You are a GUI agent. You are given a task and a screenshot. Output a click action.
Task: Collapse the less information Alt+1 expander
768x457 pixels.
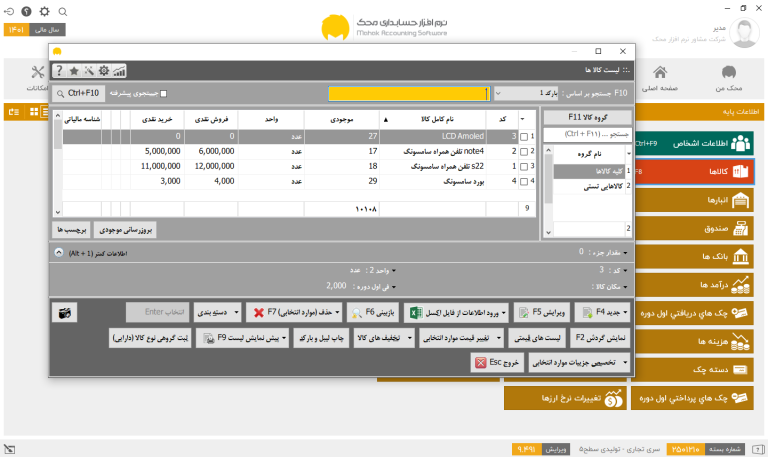[59, 253]
